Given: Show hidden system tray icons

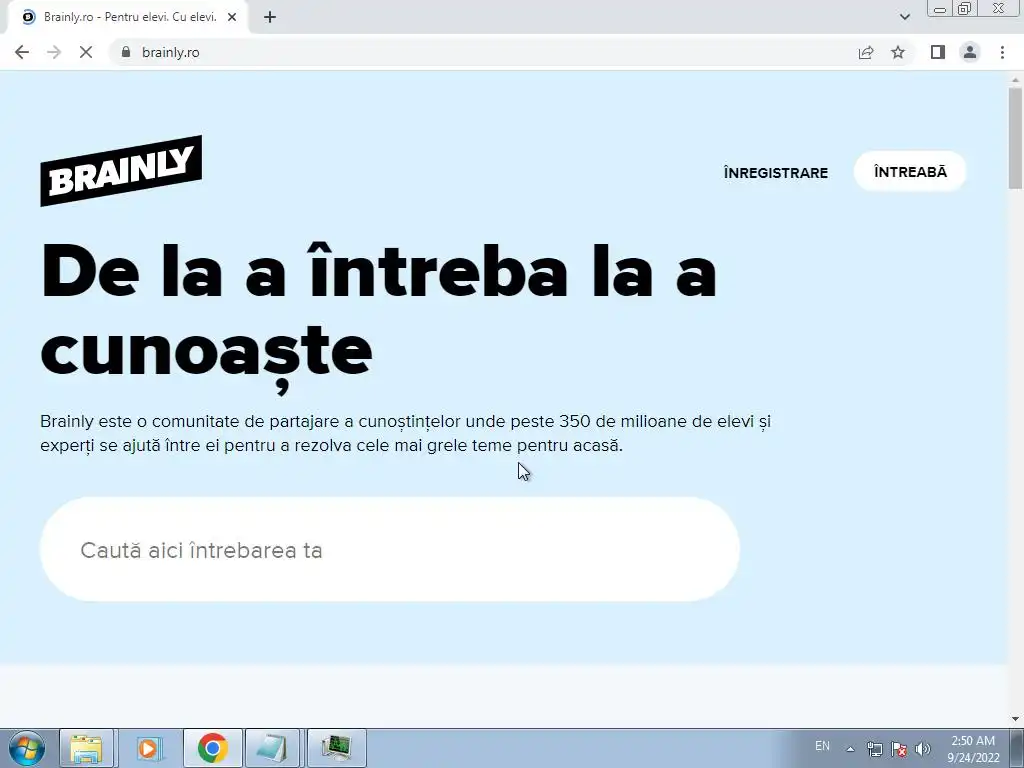Looking at the screenshot, I should (850, 749).
